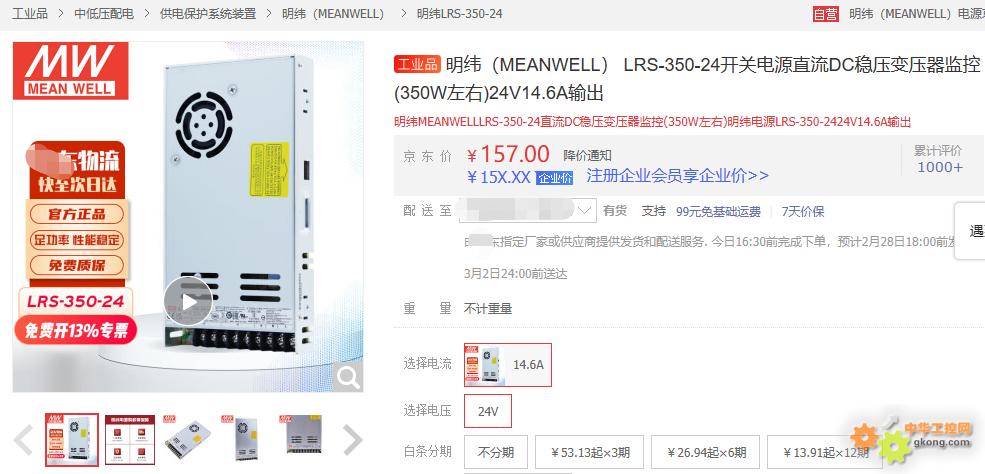
Task: Select the 14.6A current option
Action: pos(508,364)
